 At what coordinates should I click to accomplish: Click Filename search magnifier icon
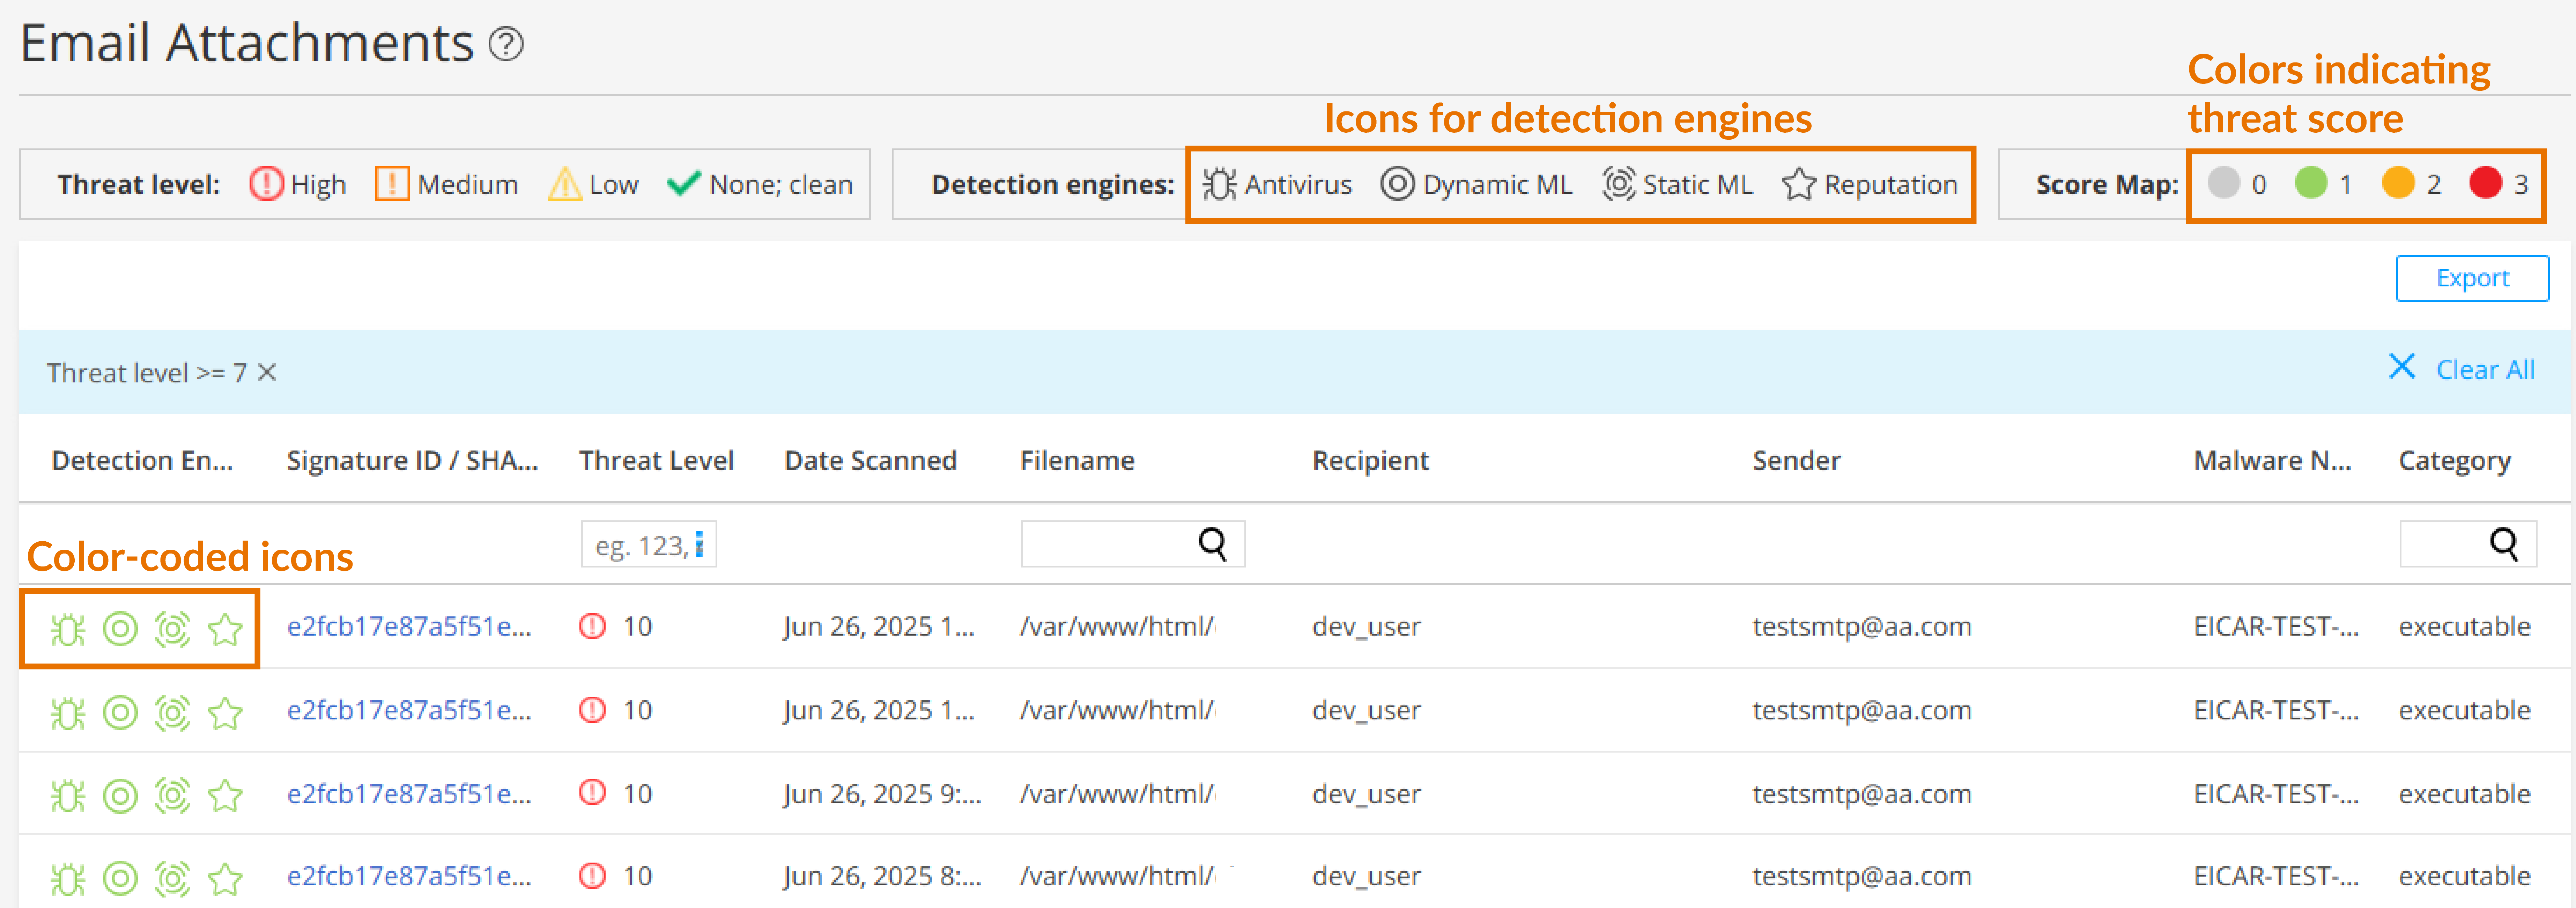pos(1212,544)
